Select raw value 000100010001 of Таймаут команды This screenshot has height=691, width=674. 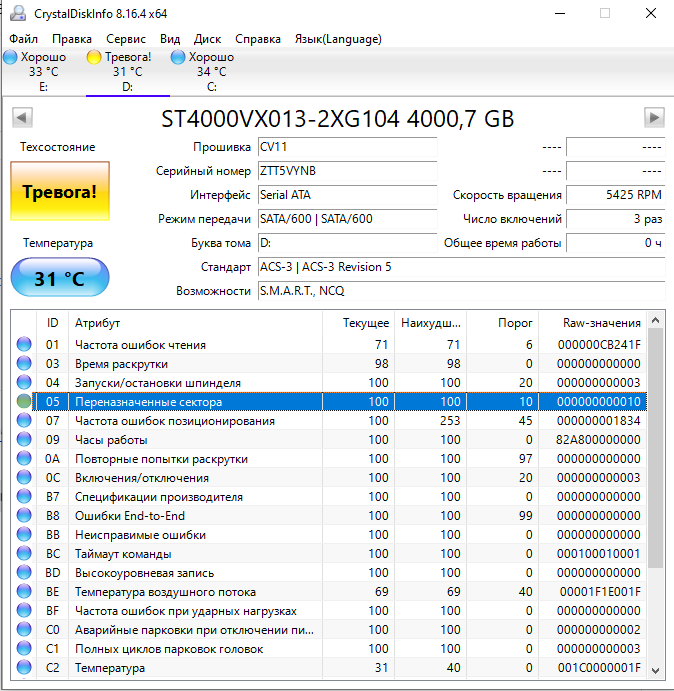coord(598,554)
